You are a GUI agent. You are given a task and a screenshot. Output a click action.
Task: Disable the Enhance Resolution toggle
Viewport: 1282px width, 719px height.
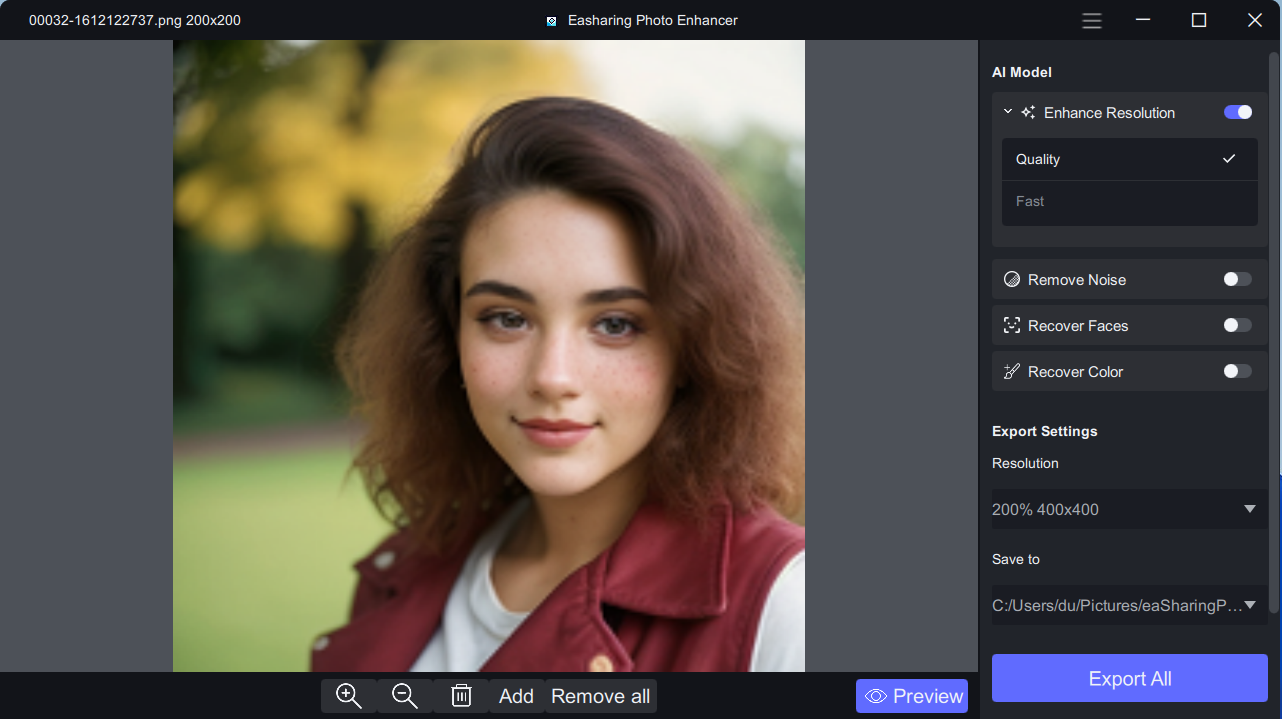[1237, 112]
